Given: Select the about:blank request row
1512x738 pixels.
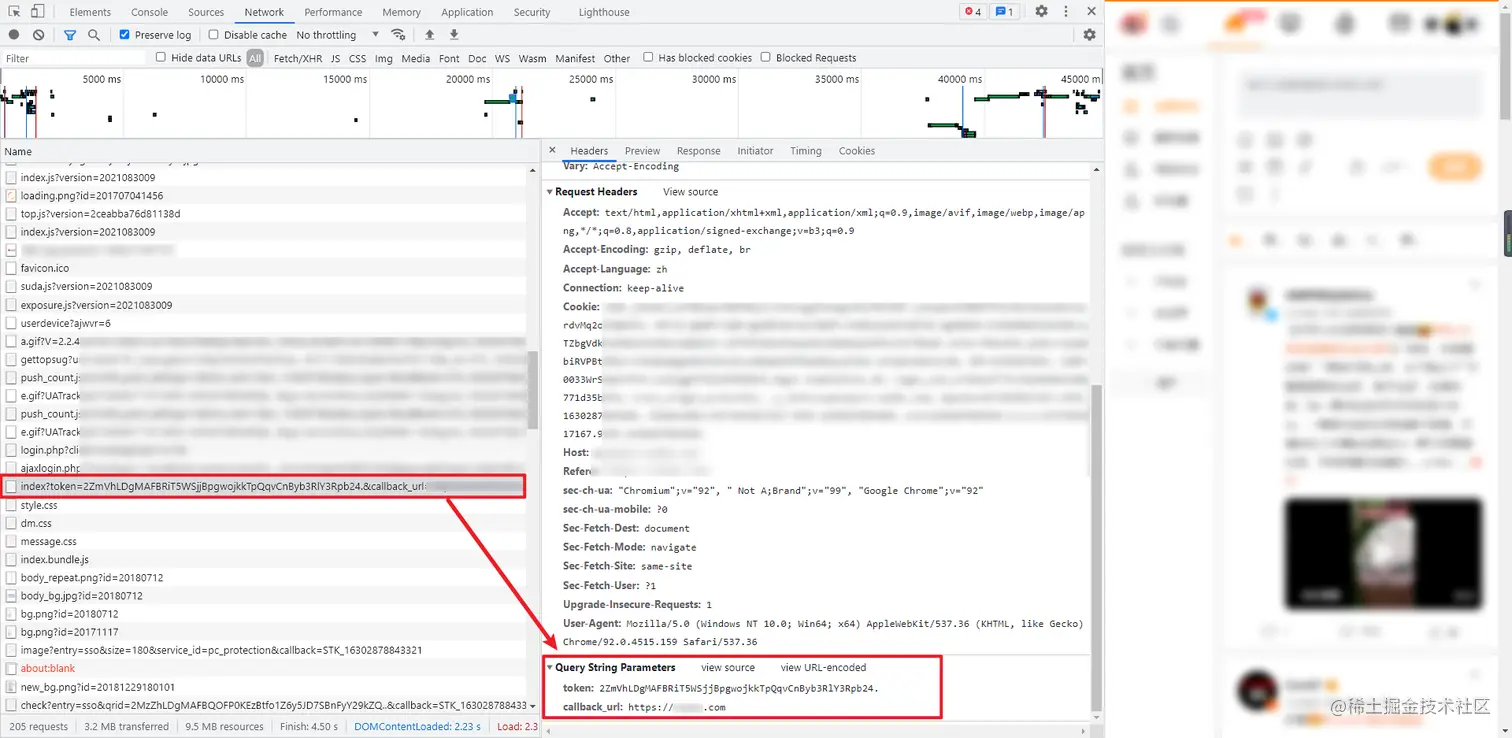Looking at the screenshot, I should coord(264,668).
